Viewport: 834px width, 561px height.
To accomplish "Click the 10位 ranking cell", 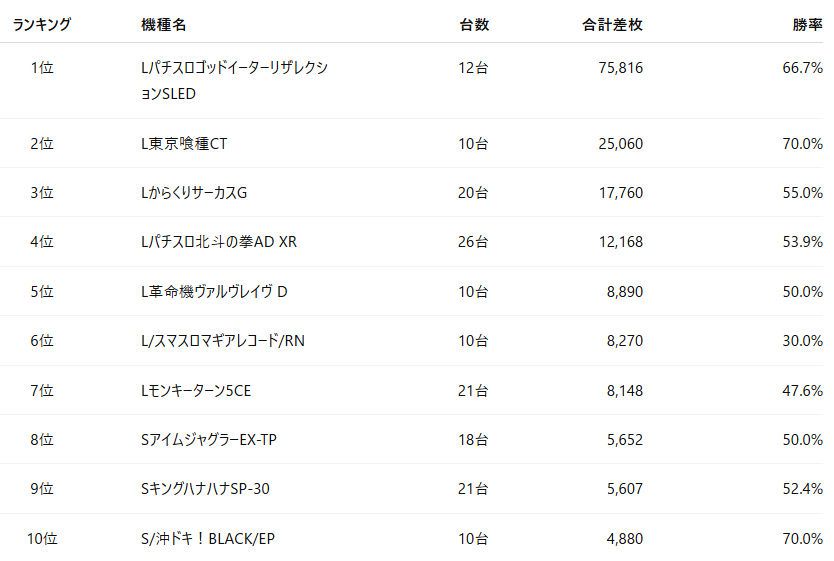I will (x=42, y=539).
